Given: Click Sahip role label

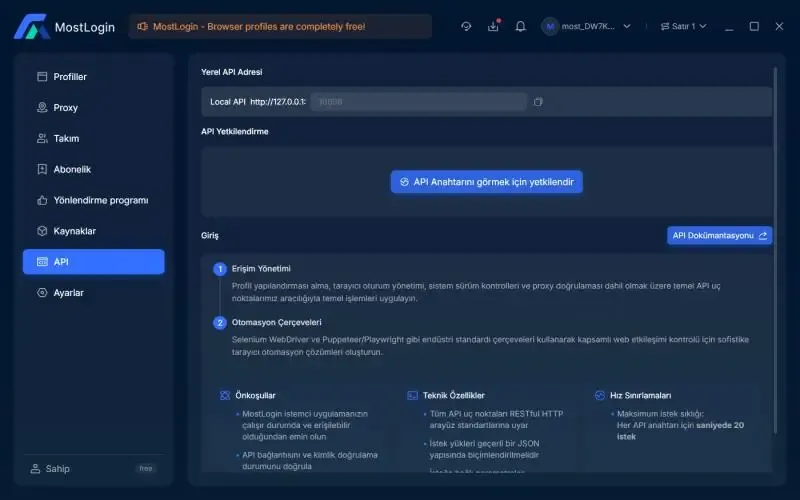Looking at the screenshot, I should pos(58,468).
